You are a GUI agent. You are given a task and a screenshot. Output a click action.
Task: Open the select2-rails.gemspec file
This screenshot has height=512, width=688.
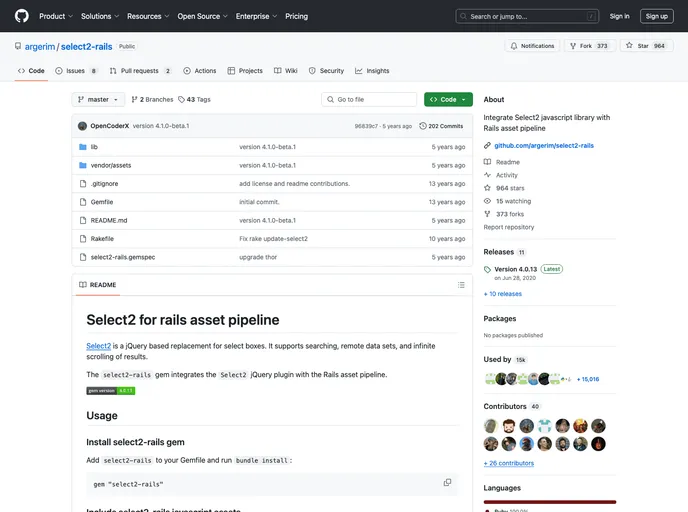point(123,257)
